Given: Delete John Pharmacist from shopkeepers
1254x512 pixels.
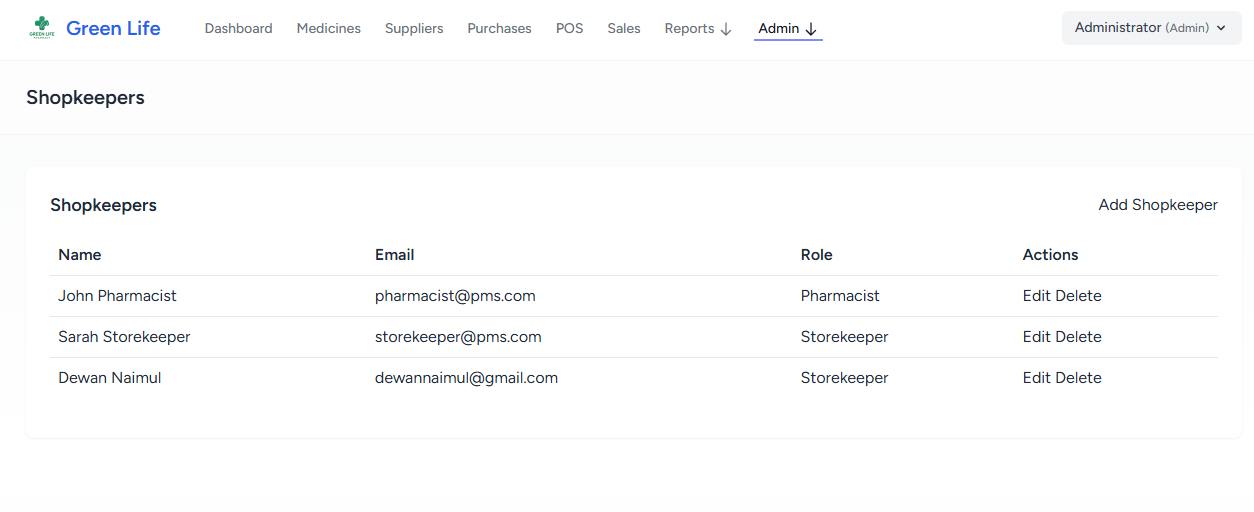Looking at the screenshot, I should (x=1078, y=296).
